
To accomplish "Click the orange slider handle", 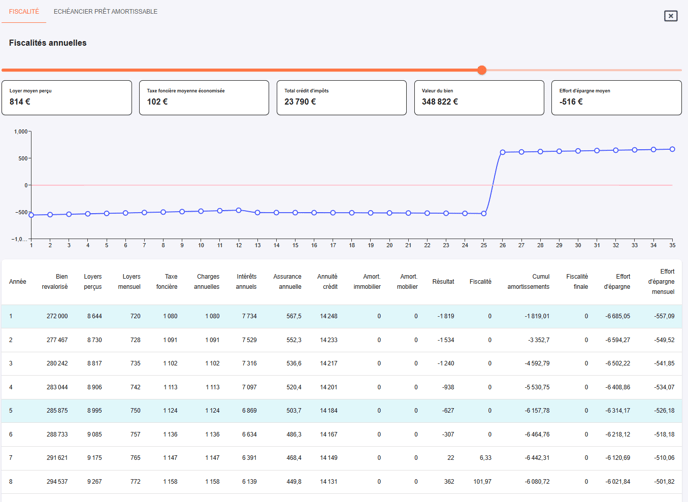I will coord(482,70).
